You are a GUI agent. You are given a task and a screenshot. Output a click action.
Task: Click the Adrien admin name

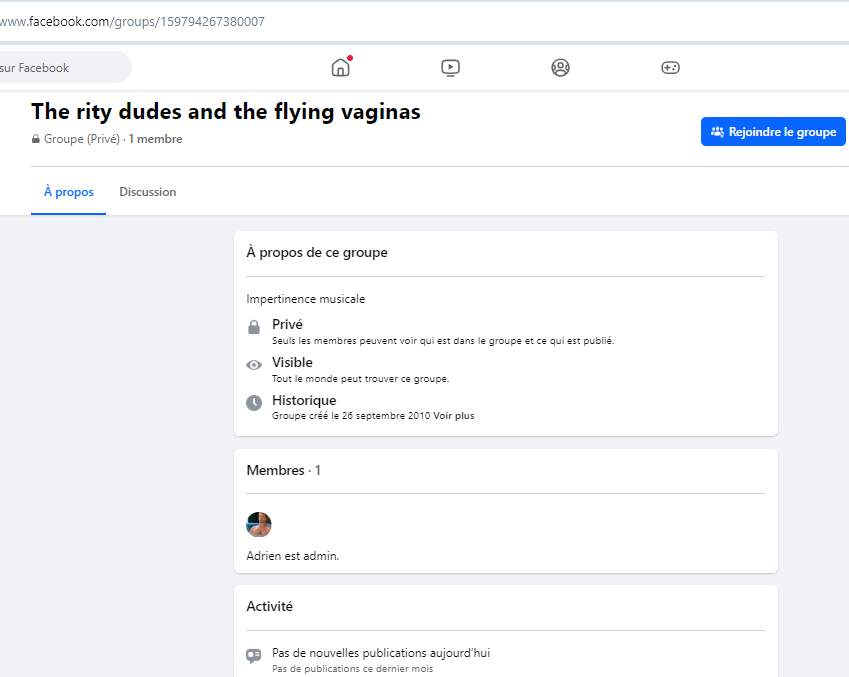265,556
